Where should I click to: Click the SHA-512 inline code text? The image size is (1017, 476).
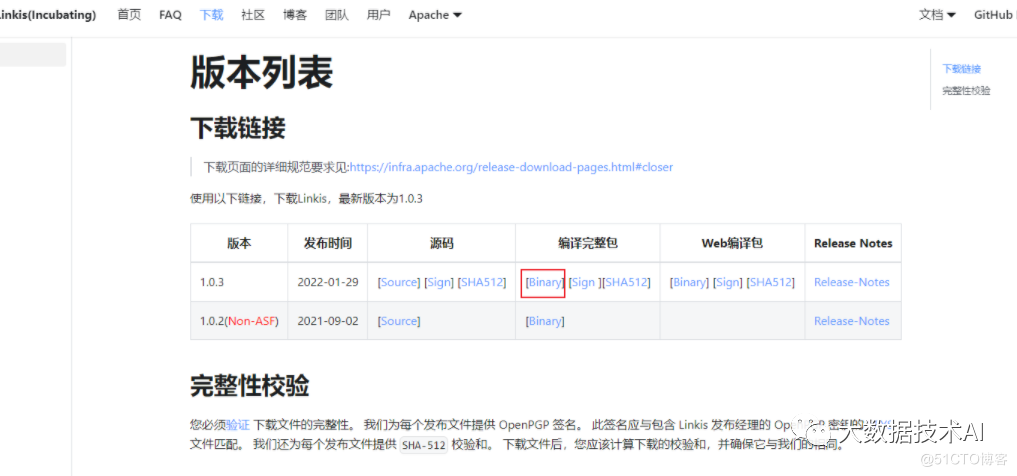[x=424, y=446]
